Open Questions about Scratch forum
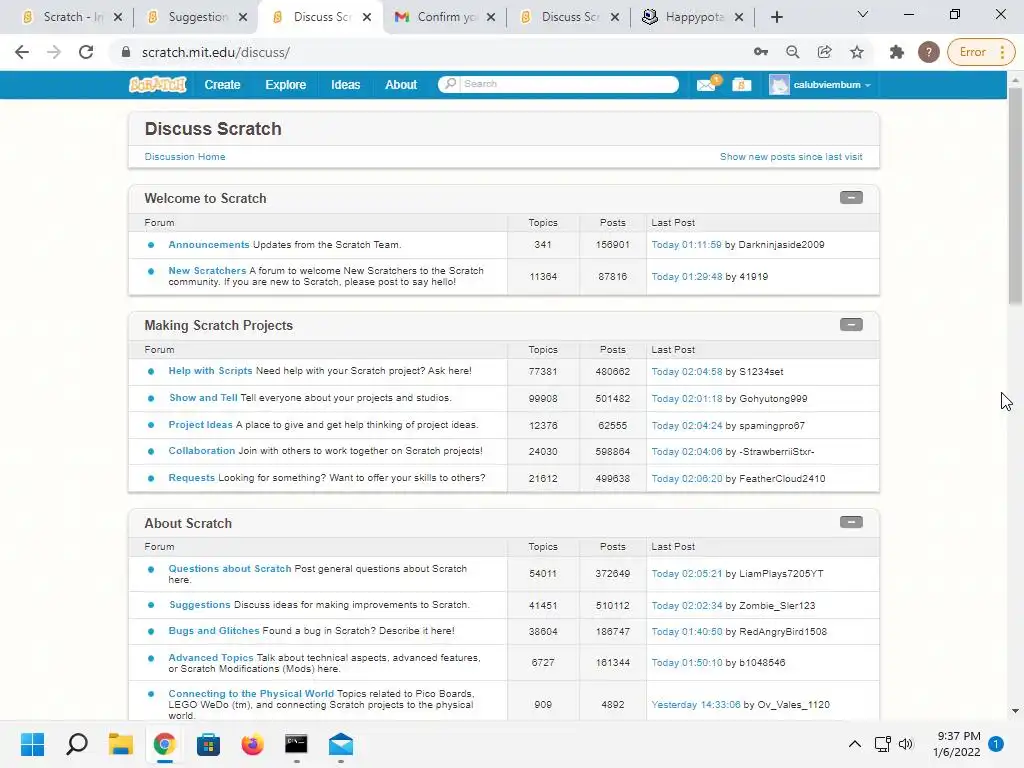Image resolution: width=1024 pixels, height=768 pixels. 230,568
